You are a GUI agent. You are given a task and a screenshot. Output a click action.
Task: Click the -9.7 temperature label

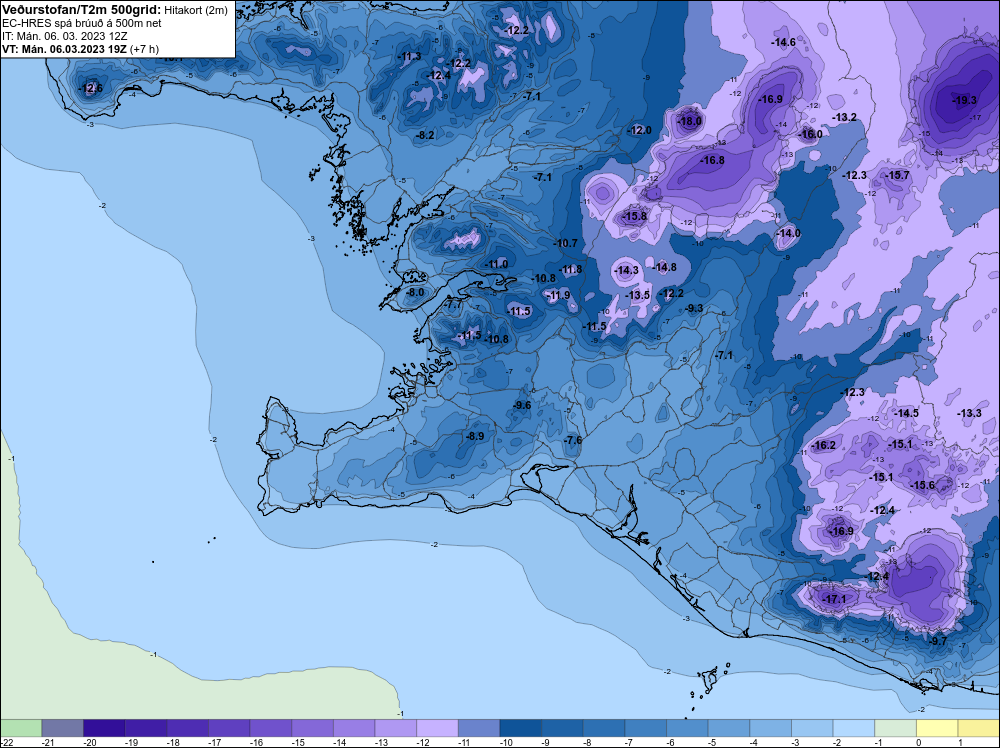(939, 642)
